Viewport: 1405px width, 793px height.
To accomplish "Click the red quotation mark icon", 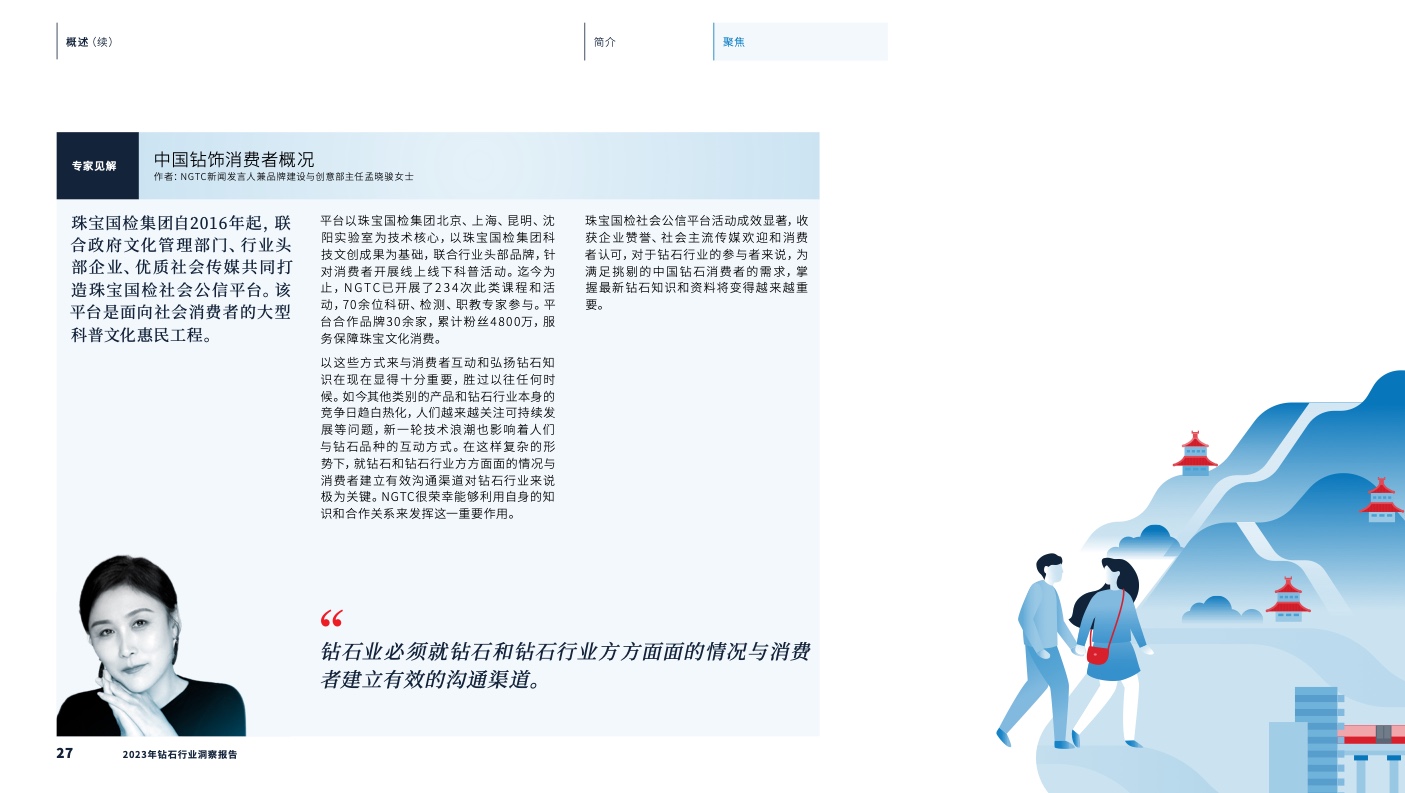I will tap(331, 617).
